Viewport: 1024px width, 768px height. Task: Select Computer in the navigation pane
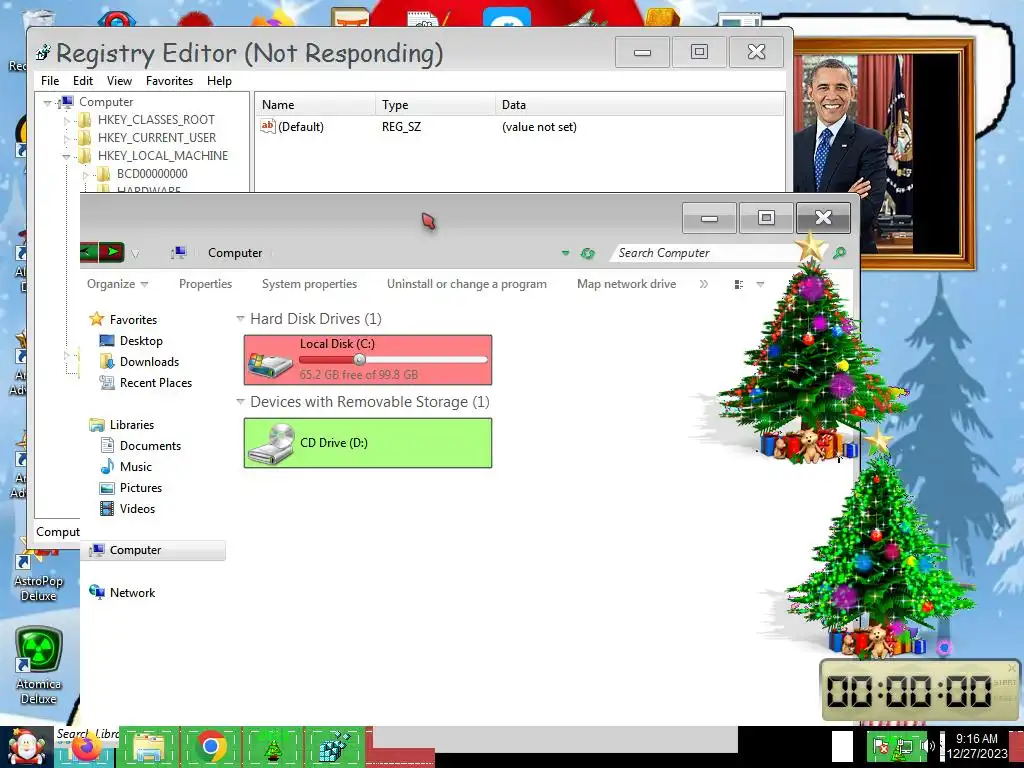[155, 551]
